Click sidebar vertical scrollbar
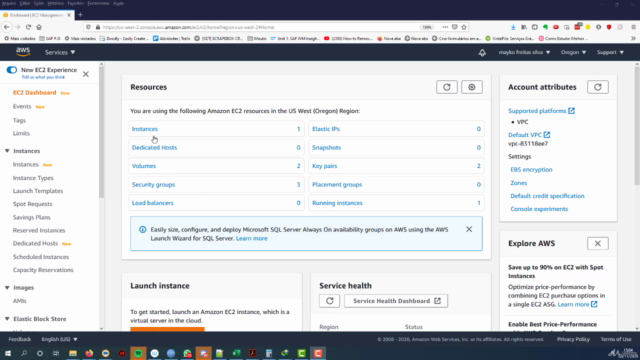The height and width of the screenshot is (360, 640). (101, 131)
